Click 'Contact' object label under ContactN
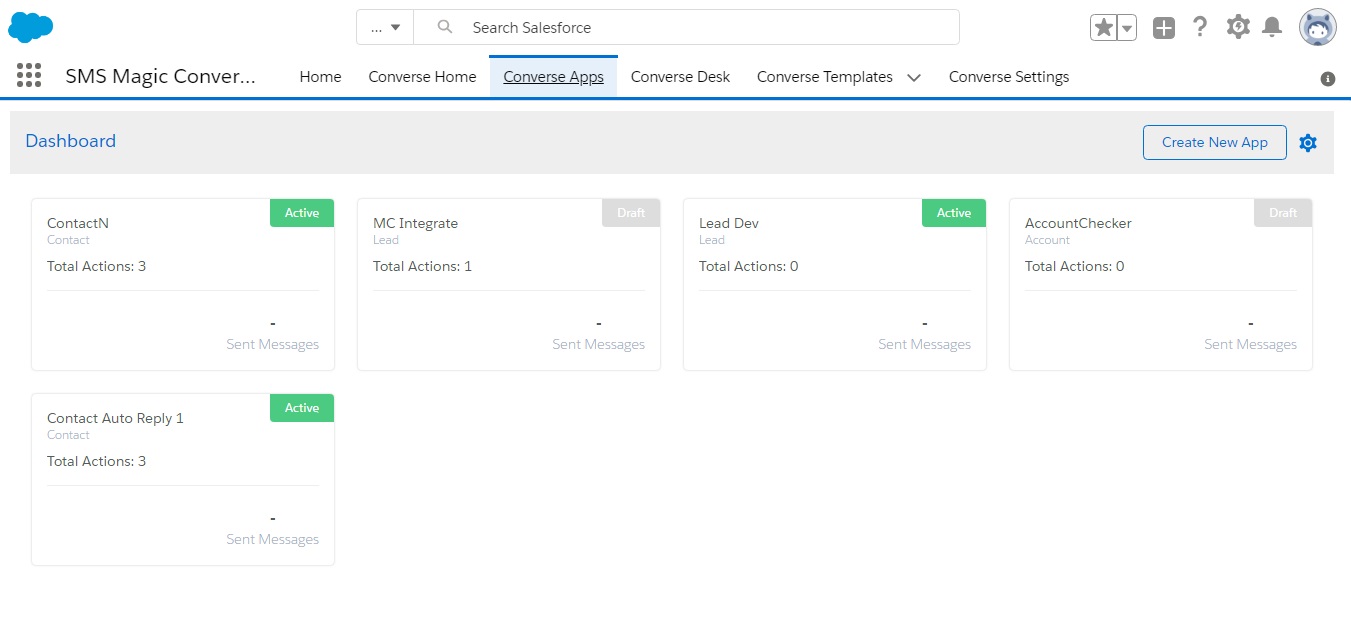Screen dimensions: 1351x631 [68, 240]
